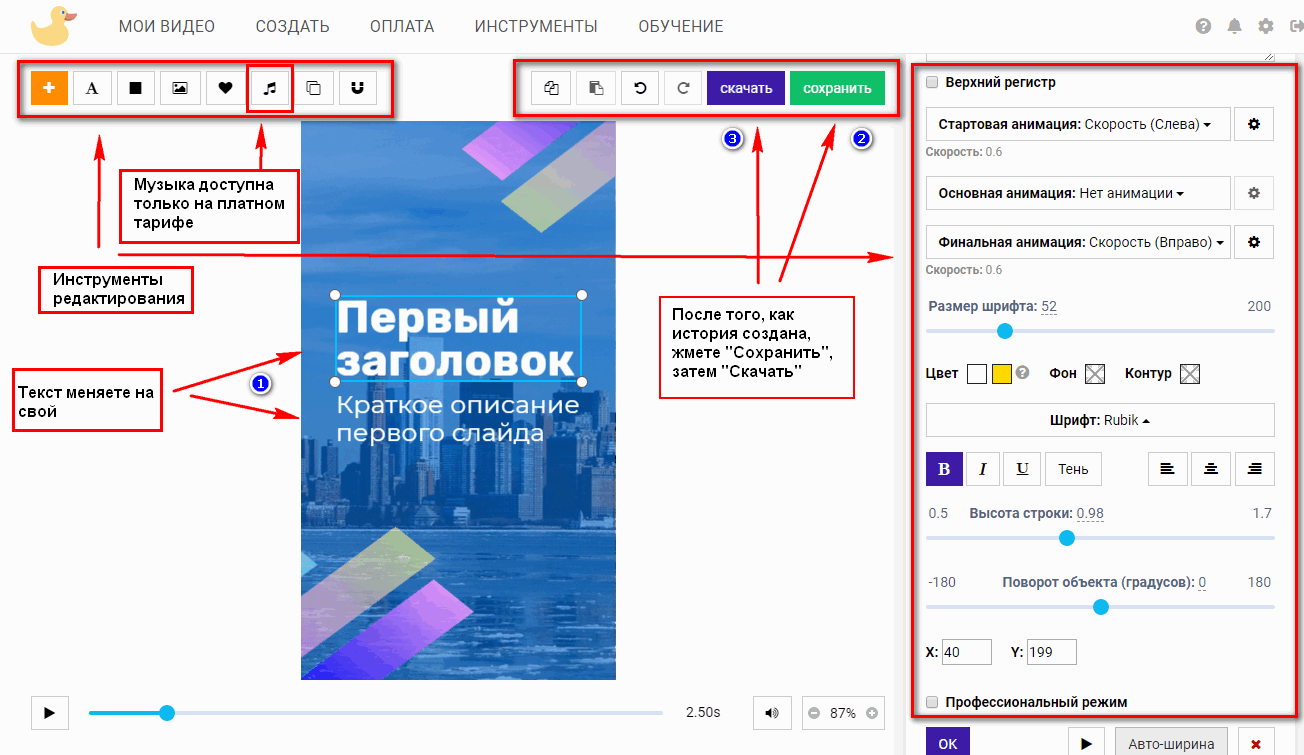Screen dimensions: 1304x755
Task: Toggle the Тень shadow button
Action: tap(1073, 468)
